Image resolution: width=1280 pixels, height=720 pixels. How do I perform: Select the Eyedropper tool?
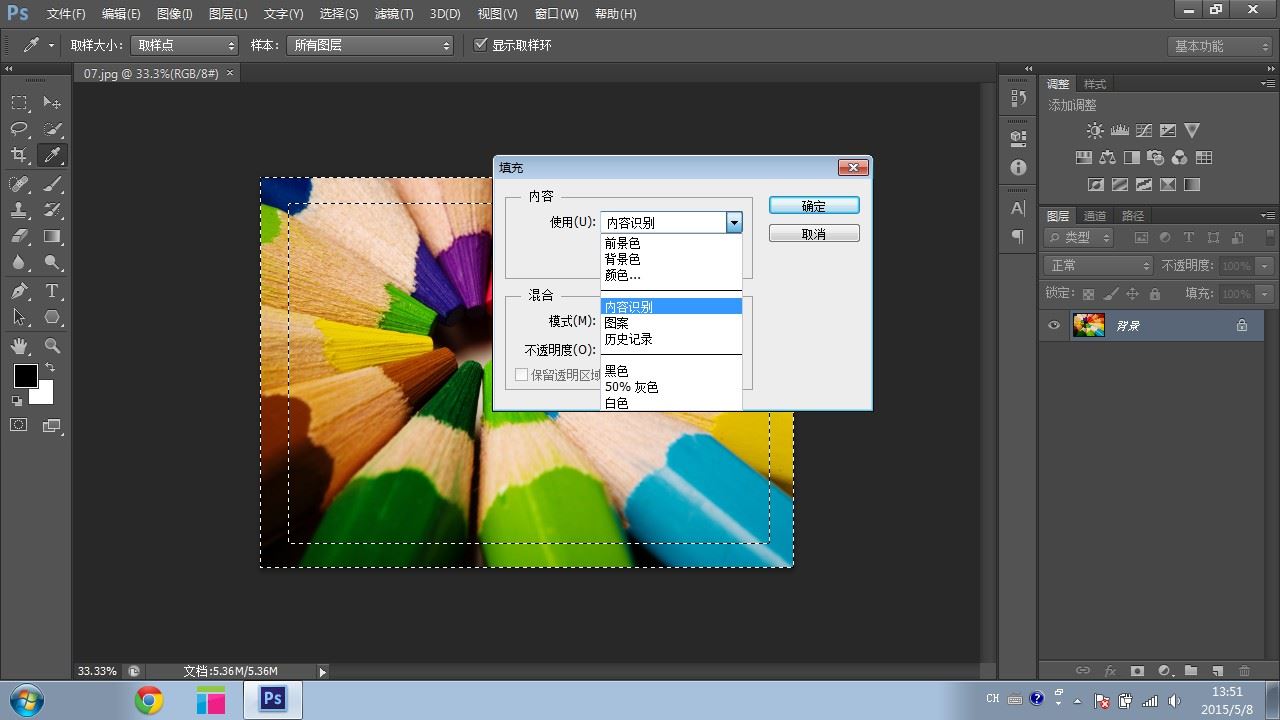coord(52,155)
